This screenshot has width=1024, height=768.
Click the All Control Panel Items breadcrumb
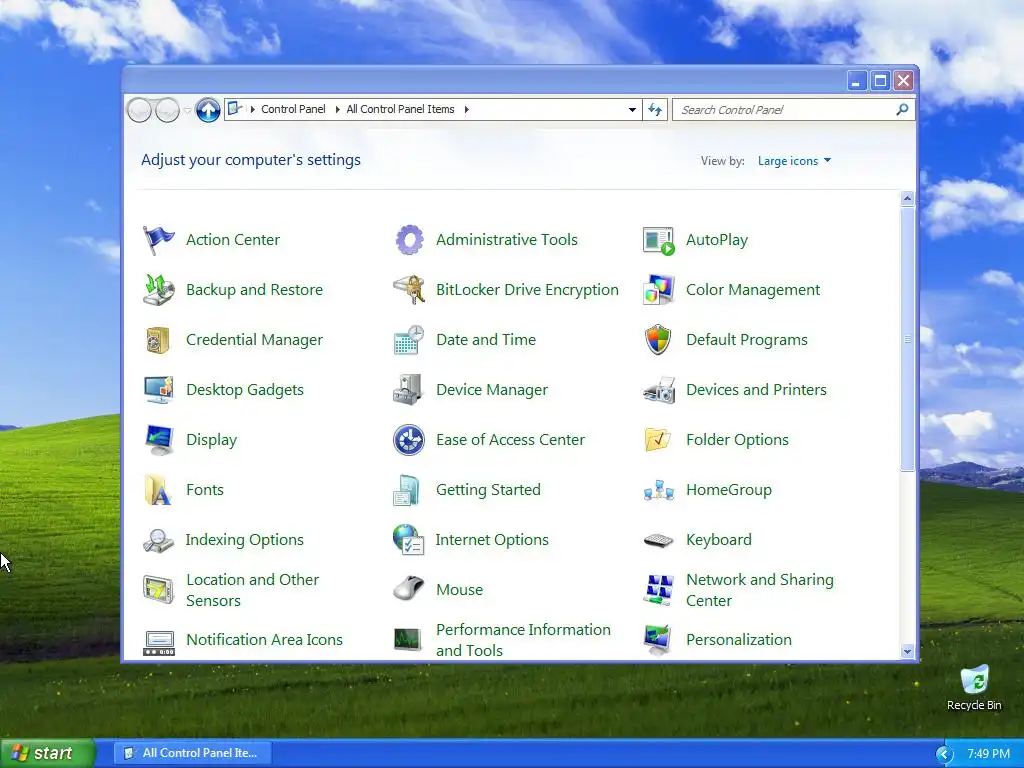[x=400, y=109]
